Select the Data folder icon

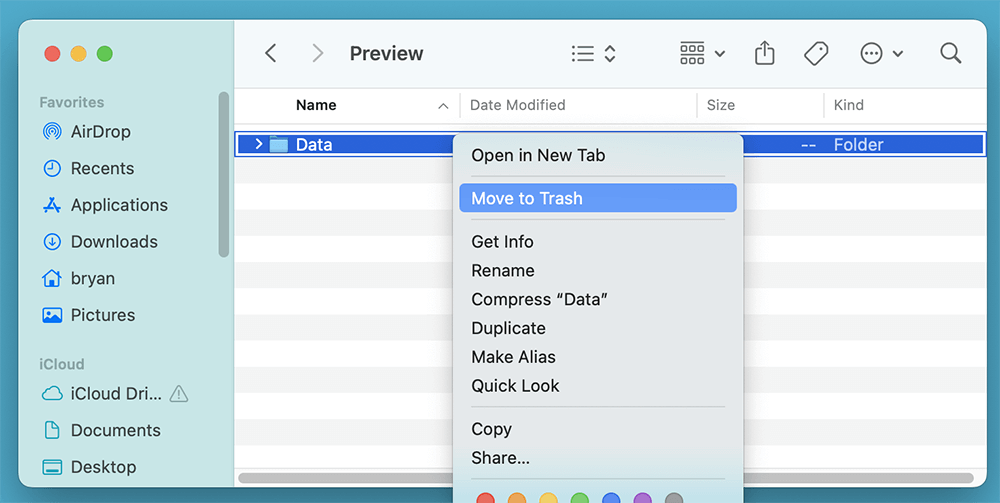pyautogui.click(x=279, y=145)
